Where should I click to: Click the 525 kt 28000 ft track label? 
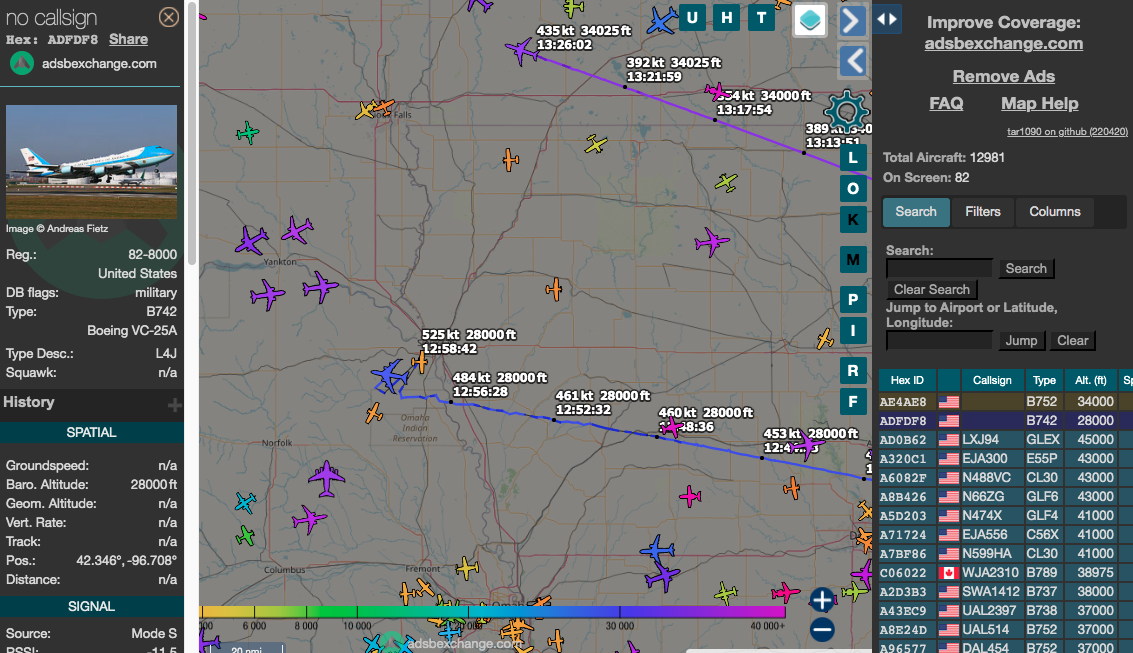[469, 342]
